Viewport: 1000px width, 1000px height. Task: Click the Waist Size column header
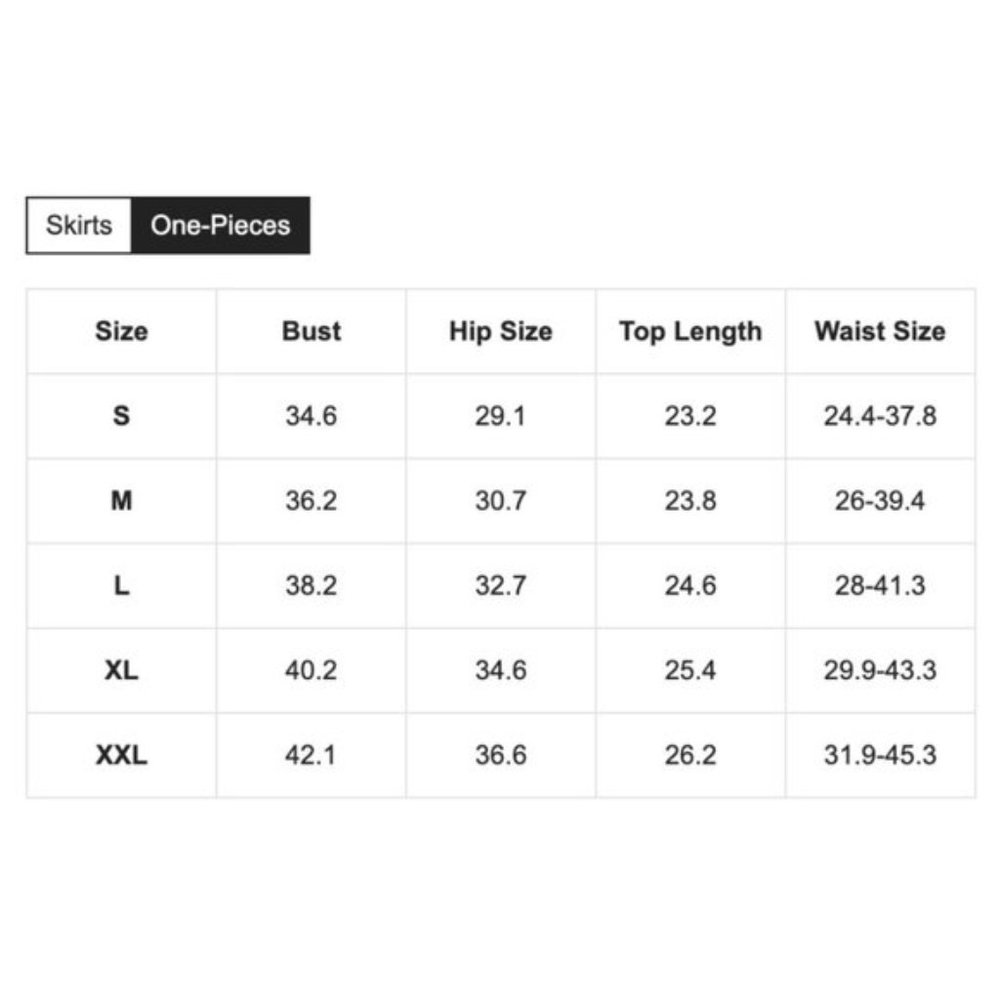tap(880, 331)
